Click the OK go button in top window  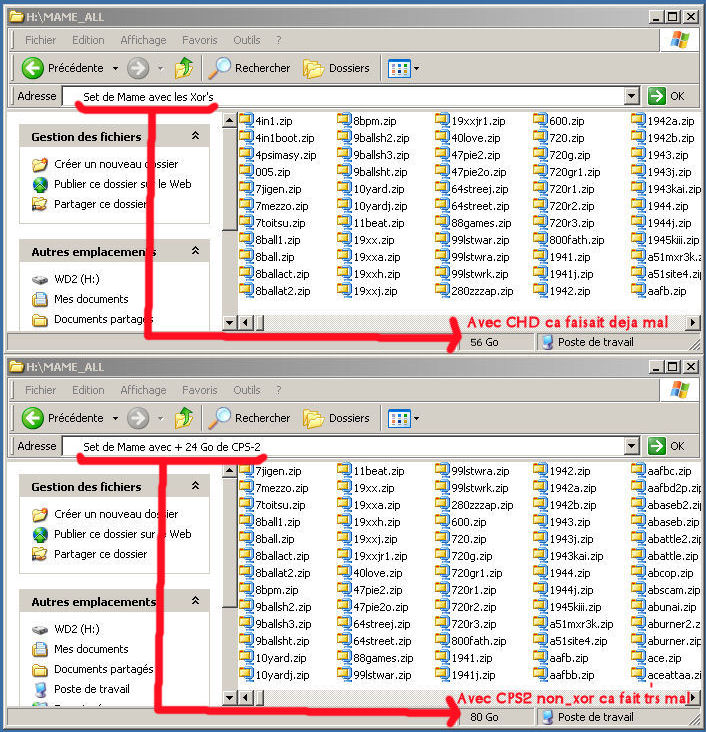pyautogui.click(x=666, y=96)
